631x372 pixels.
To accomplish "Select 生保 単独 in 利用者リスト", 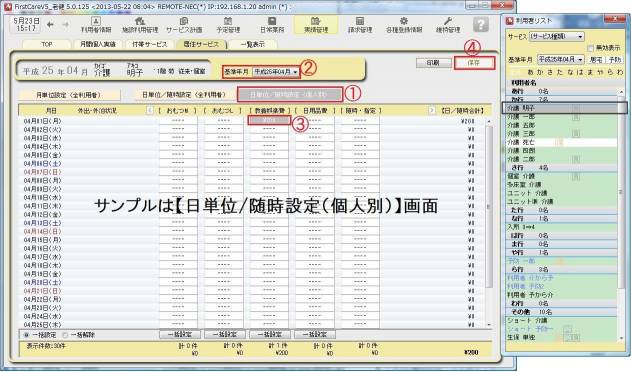I will pyautogui.click(x=561, y=337).
